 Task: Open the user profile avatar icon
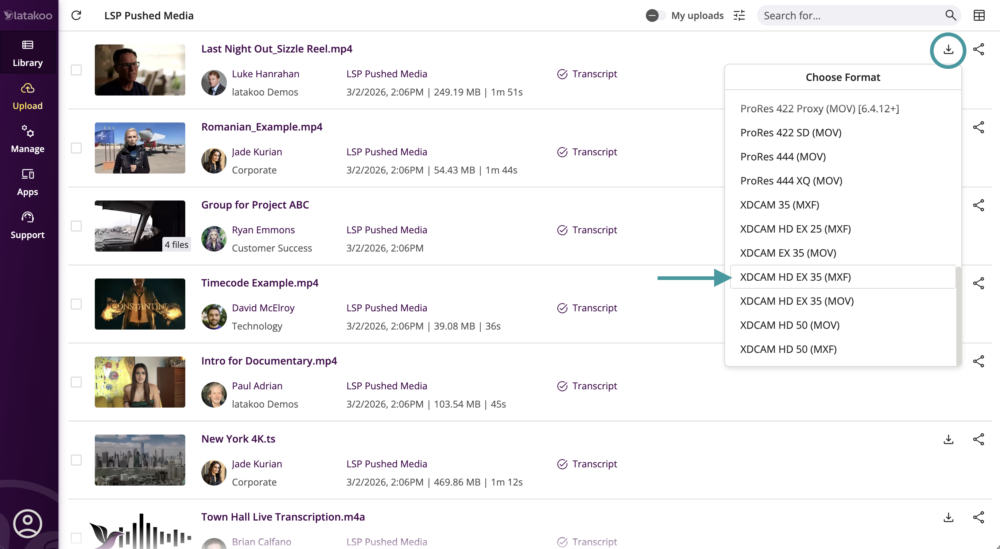(28, 523)
